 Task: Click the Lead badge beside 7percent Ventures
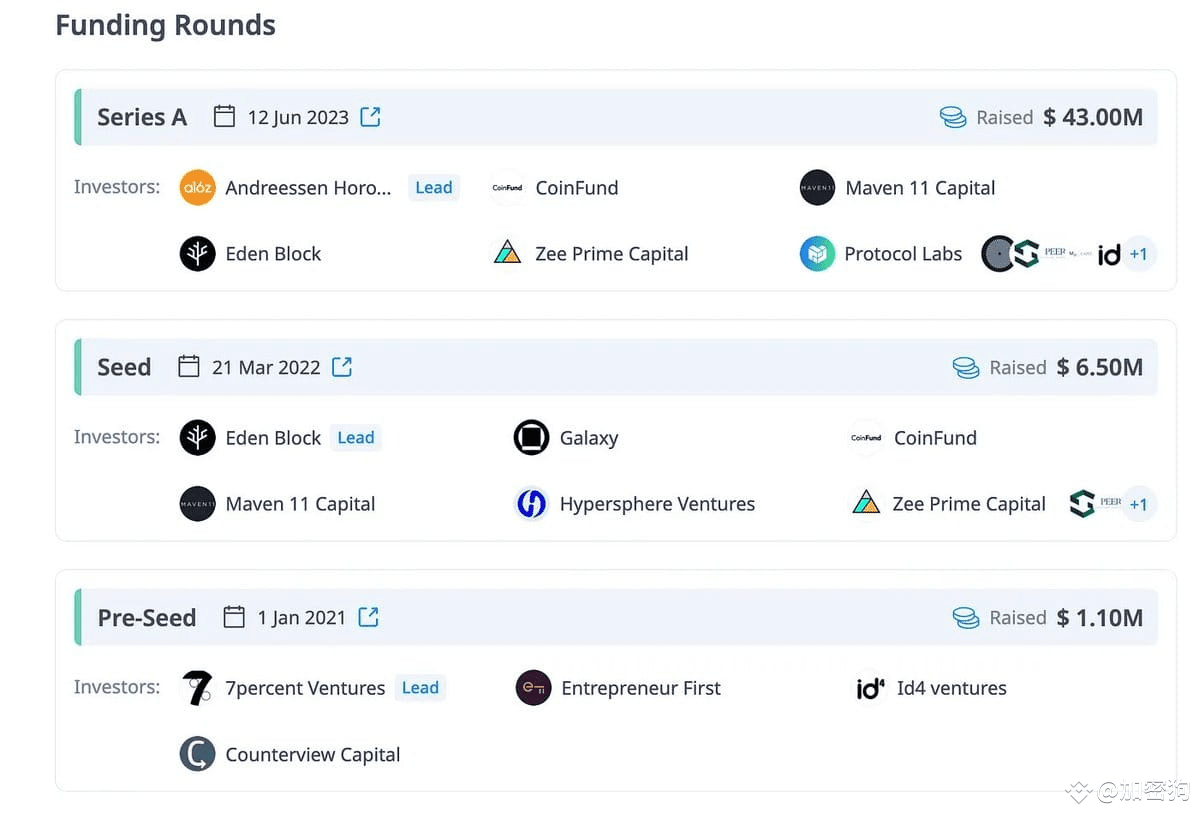pyautogui.click(x=420, y=688)
